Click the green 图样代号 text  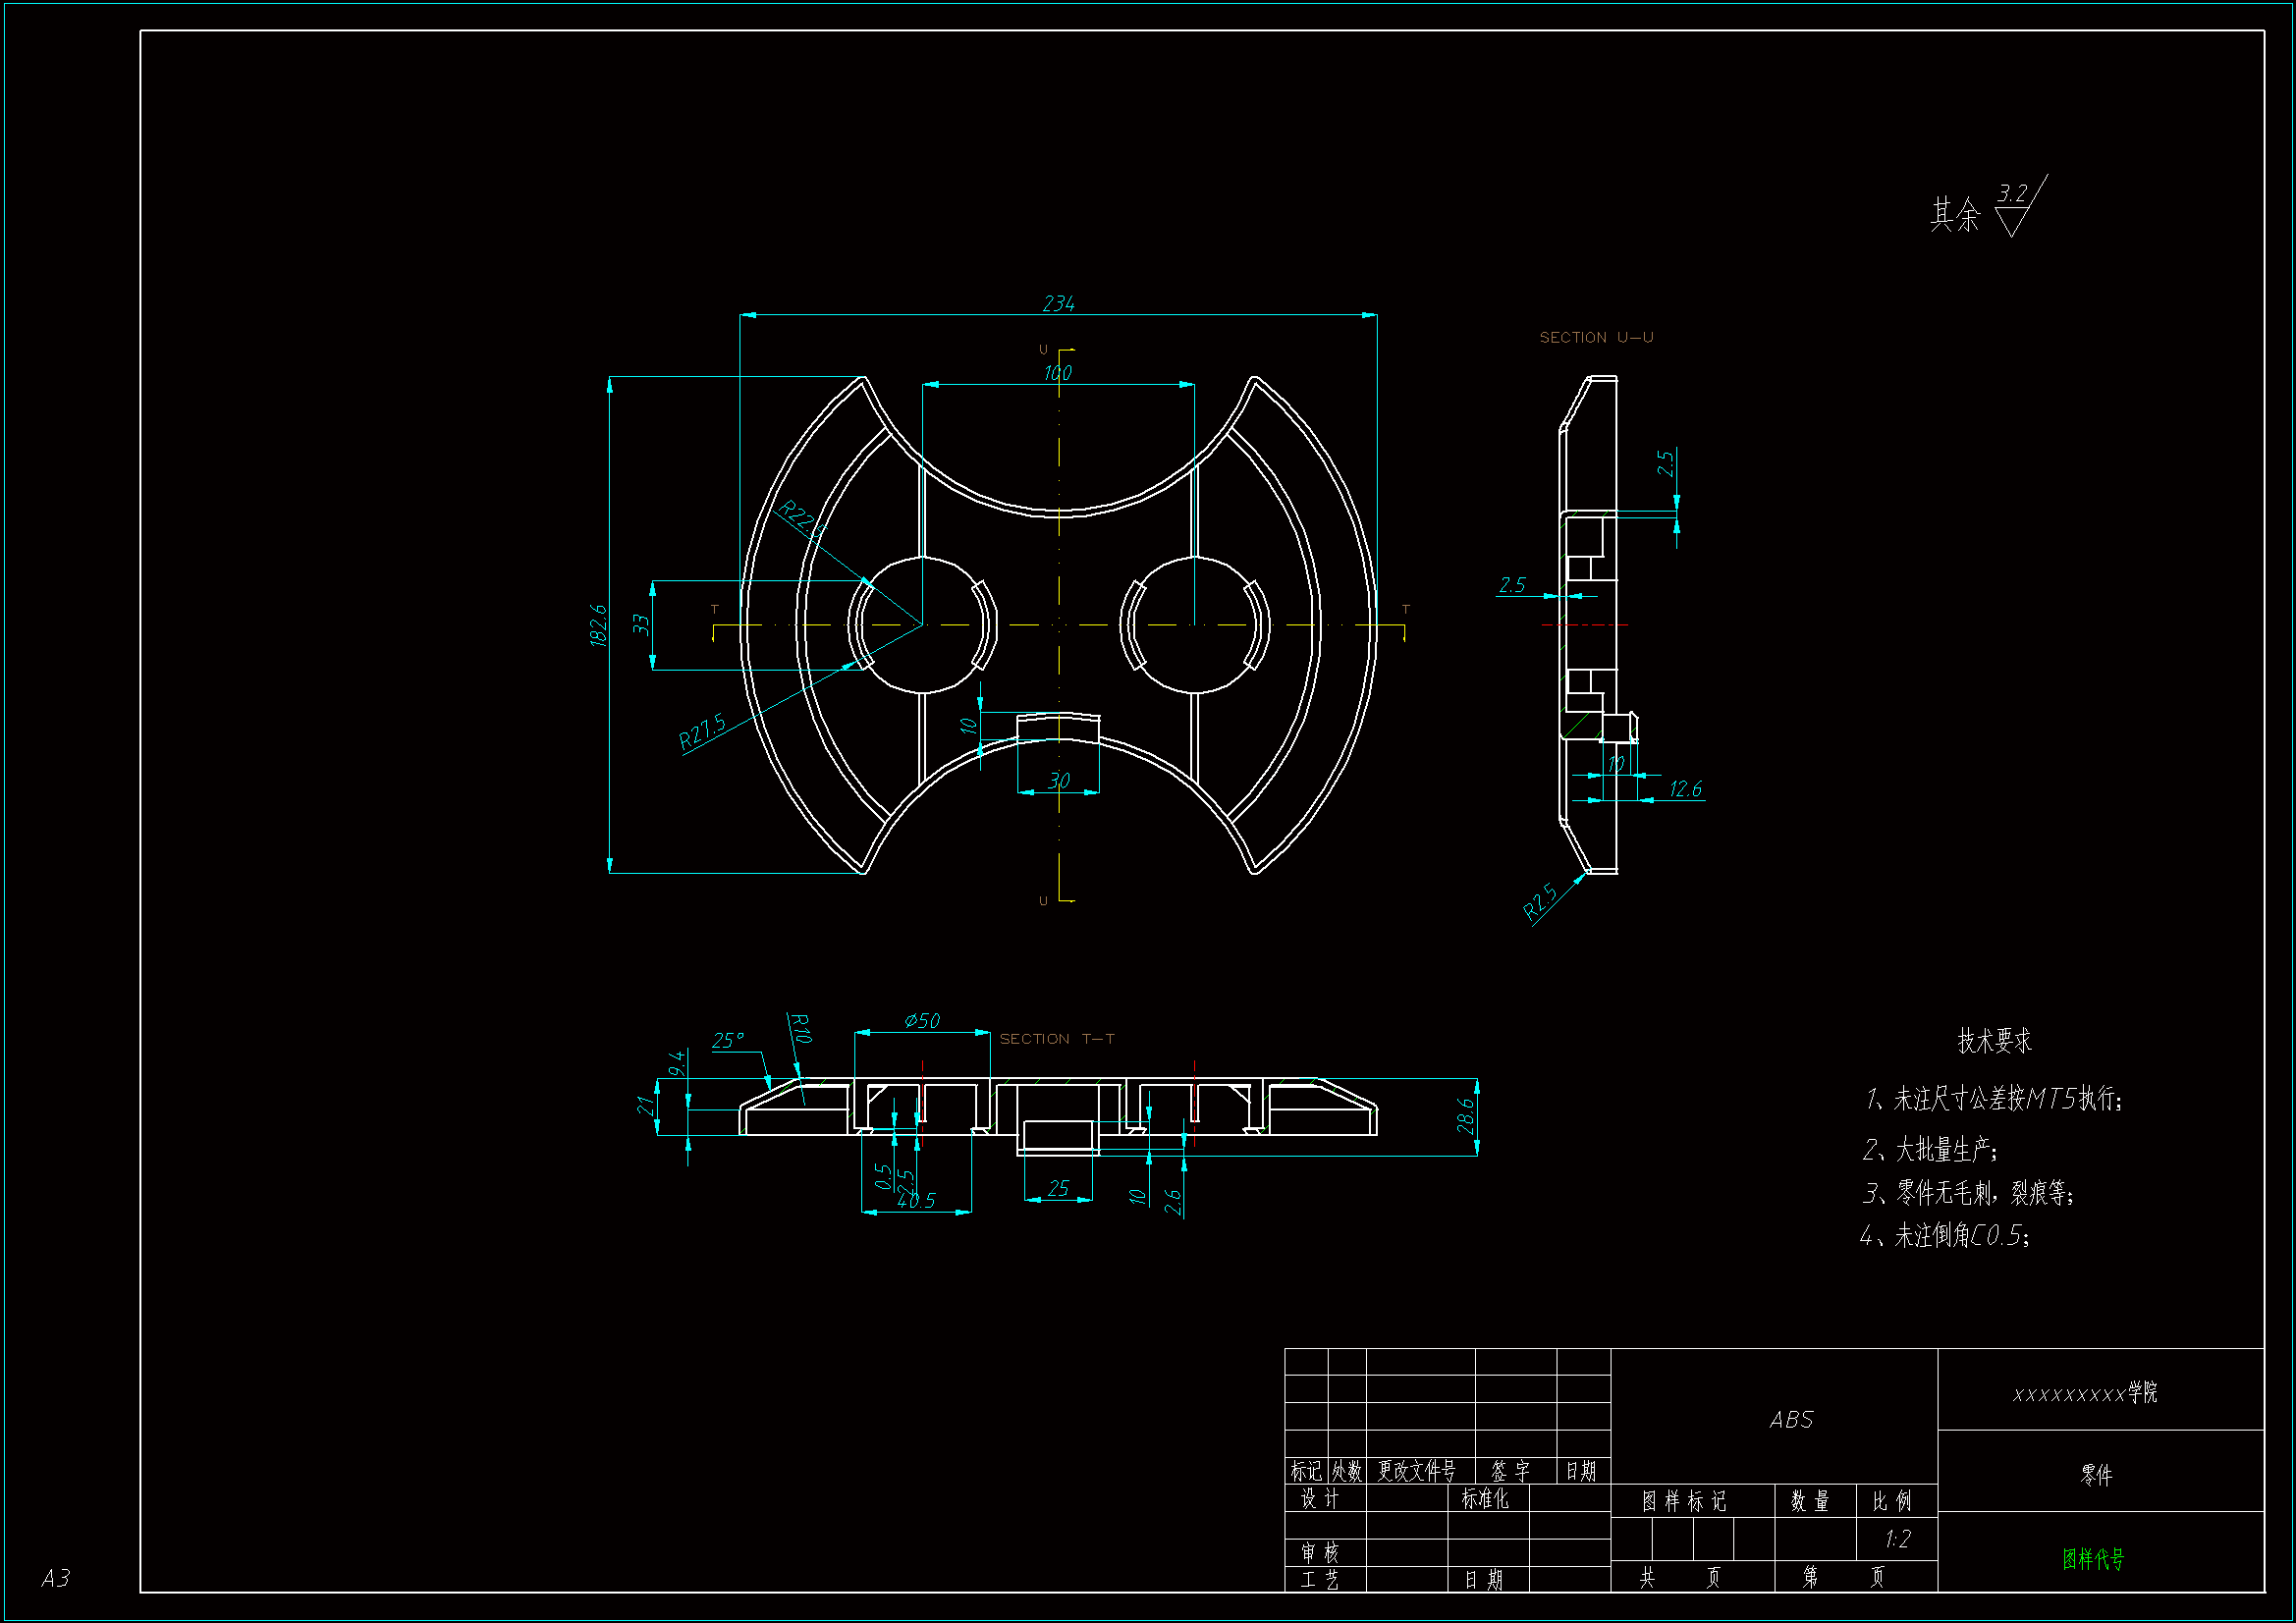tap(2093, 1559)
